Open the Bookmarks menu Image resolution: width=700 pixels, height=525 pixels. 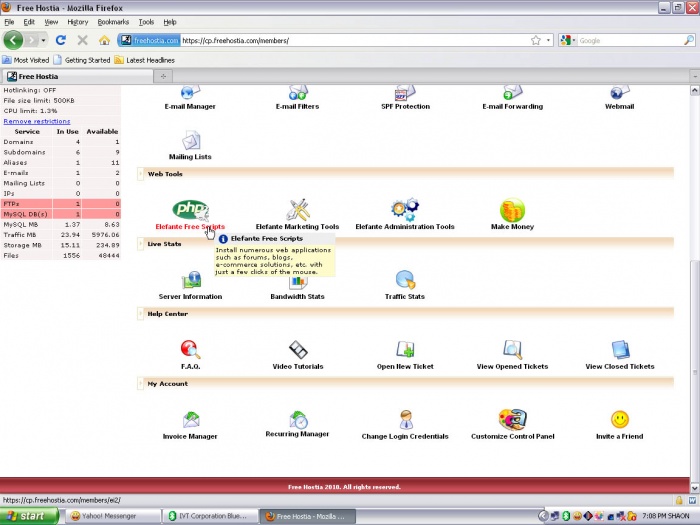click(x=113, y=21)
